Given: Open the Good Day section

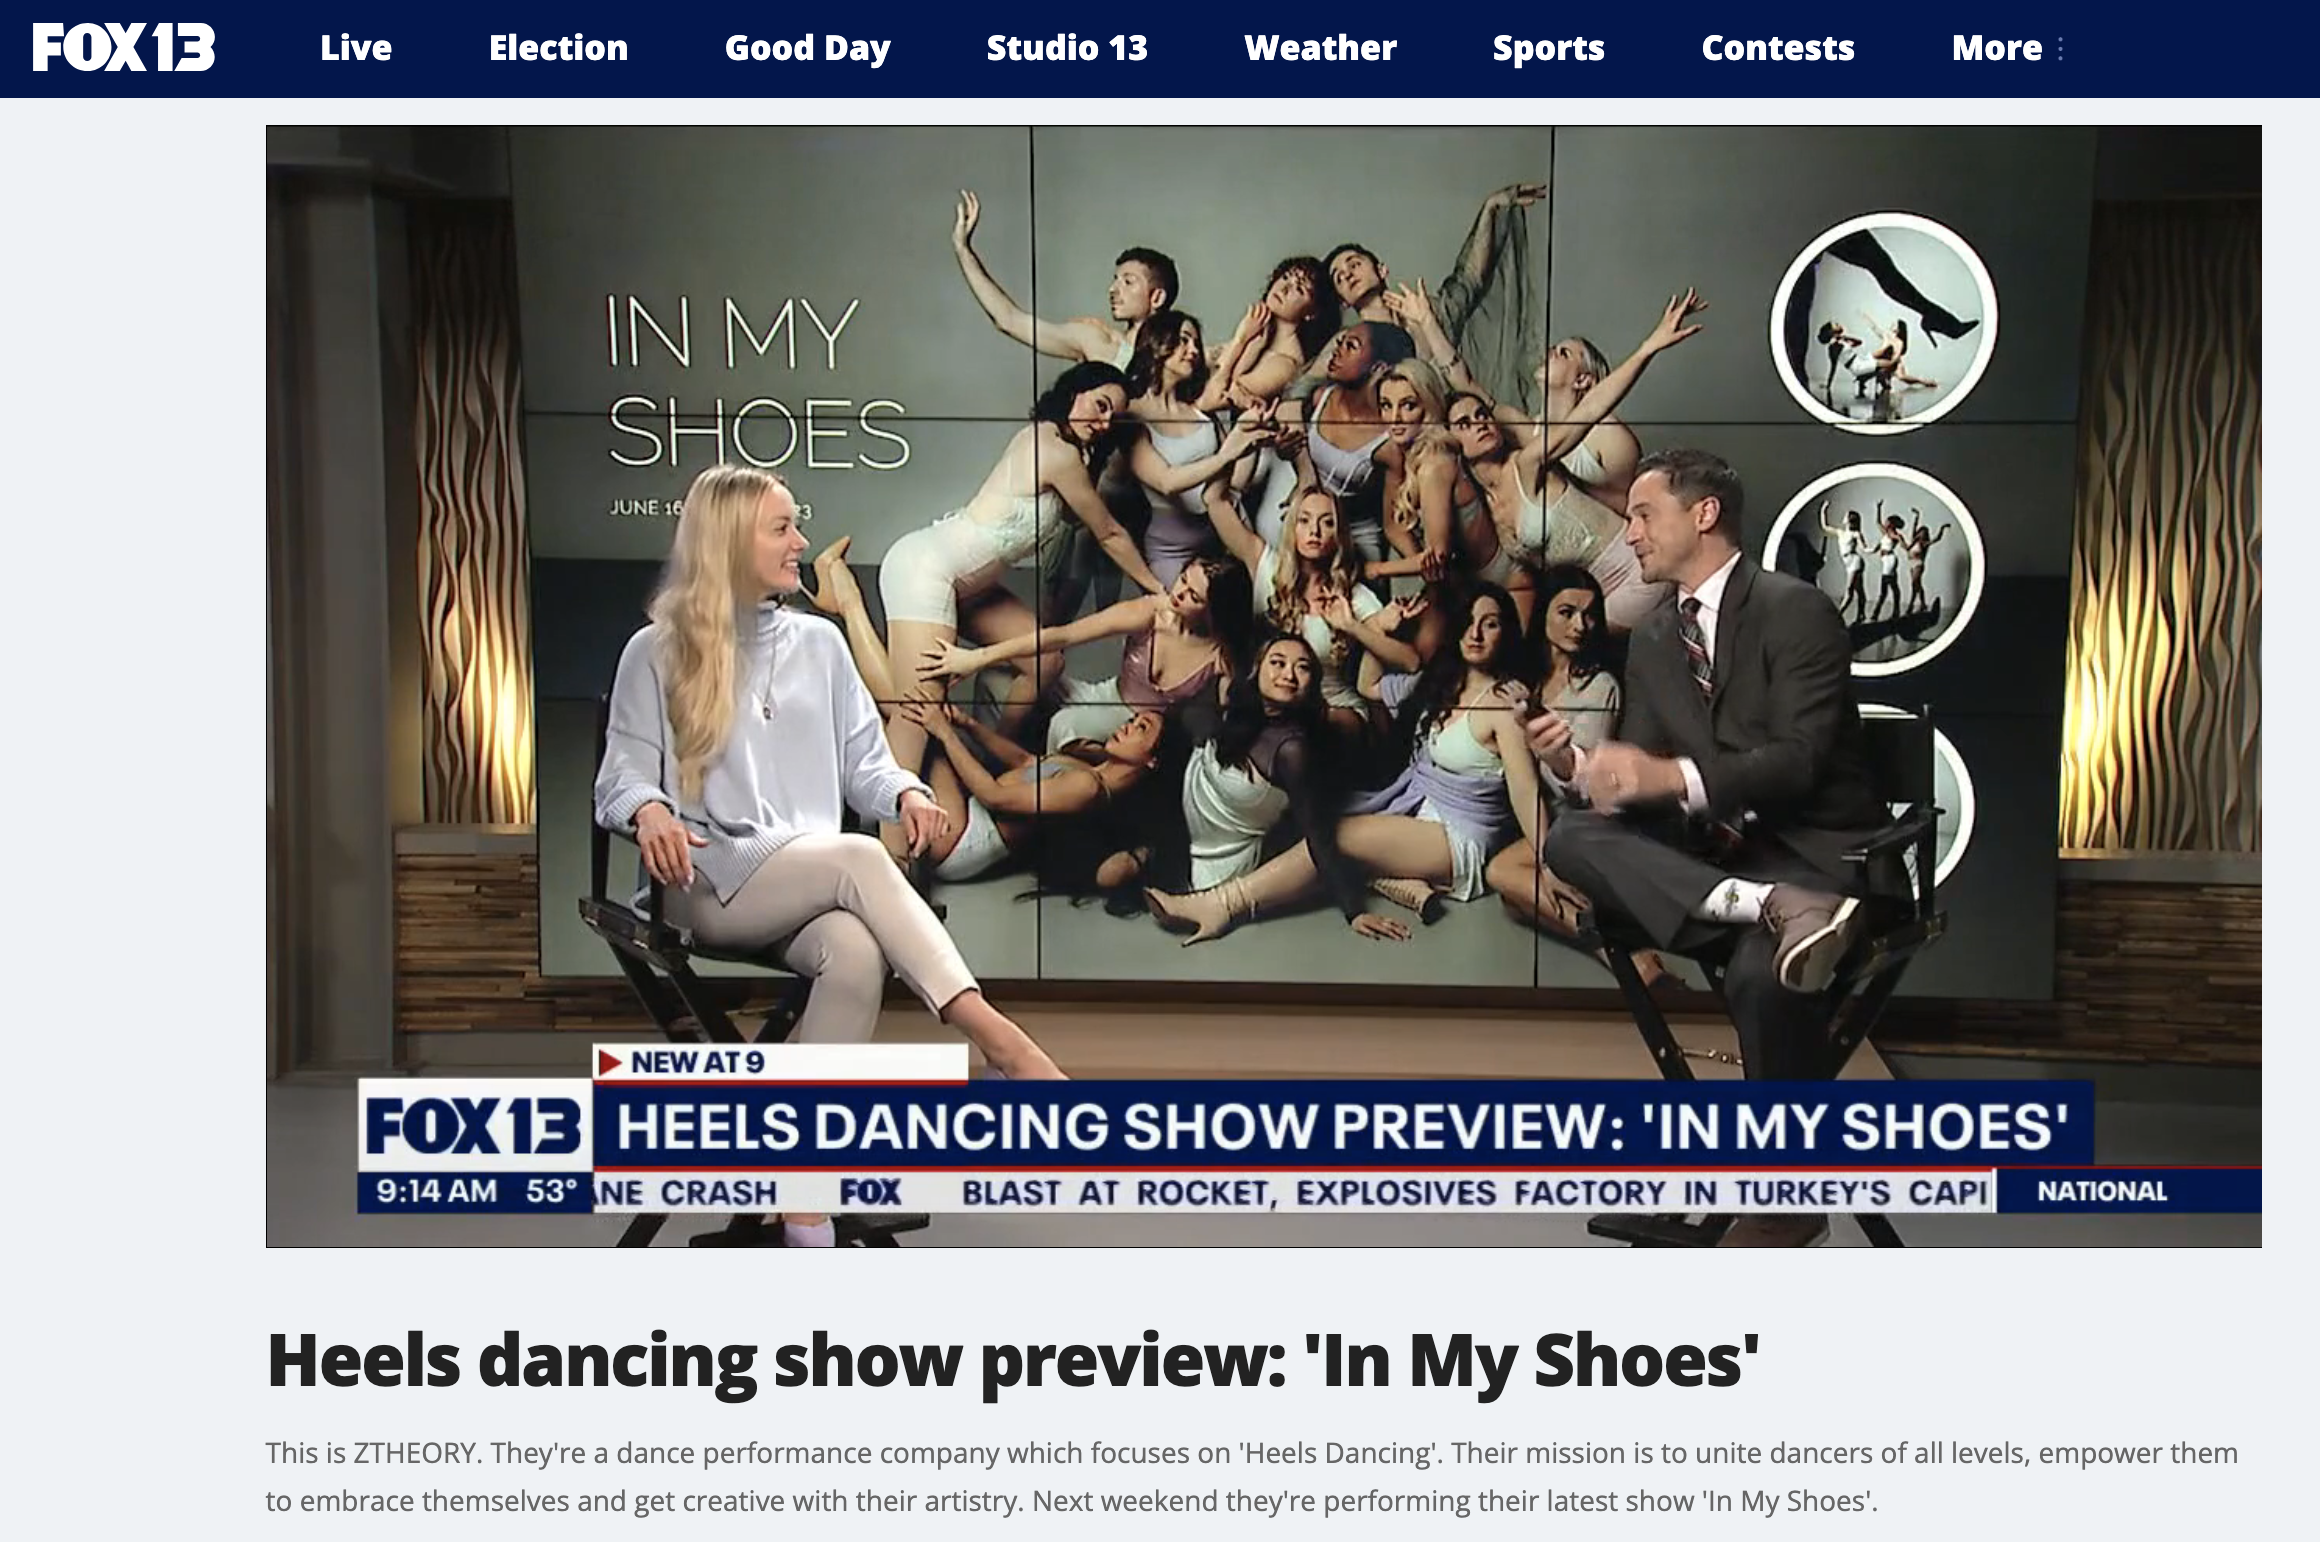Looking at the screenshot, I should (807, 48).
